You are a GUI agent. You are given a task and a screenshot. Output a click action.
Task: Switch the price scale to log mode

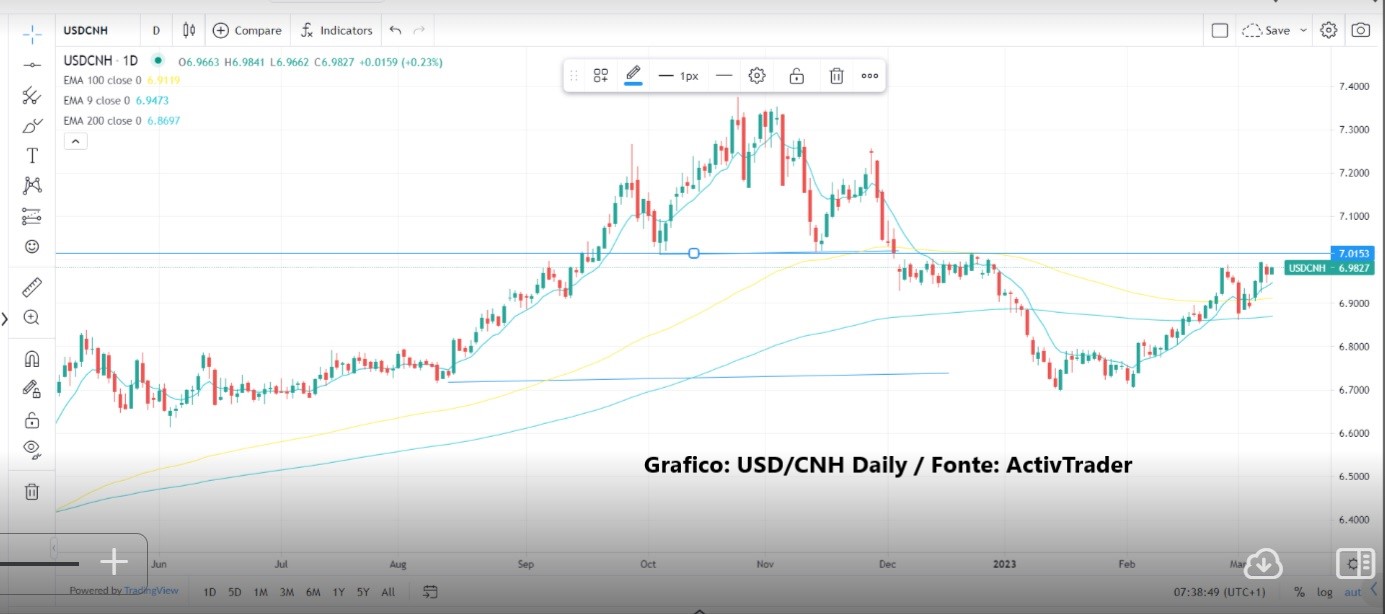click(1325, 592)
